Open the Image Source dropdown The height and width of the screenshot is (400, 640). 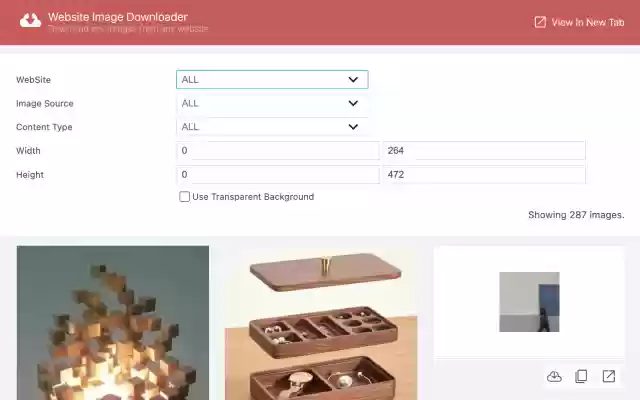pos(272,103)
